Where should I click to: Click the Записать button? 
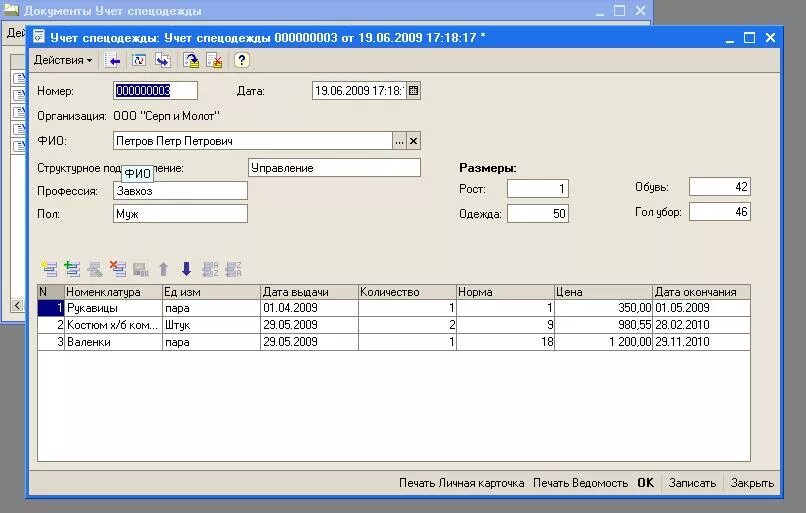point(692,483)
